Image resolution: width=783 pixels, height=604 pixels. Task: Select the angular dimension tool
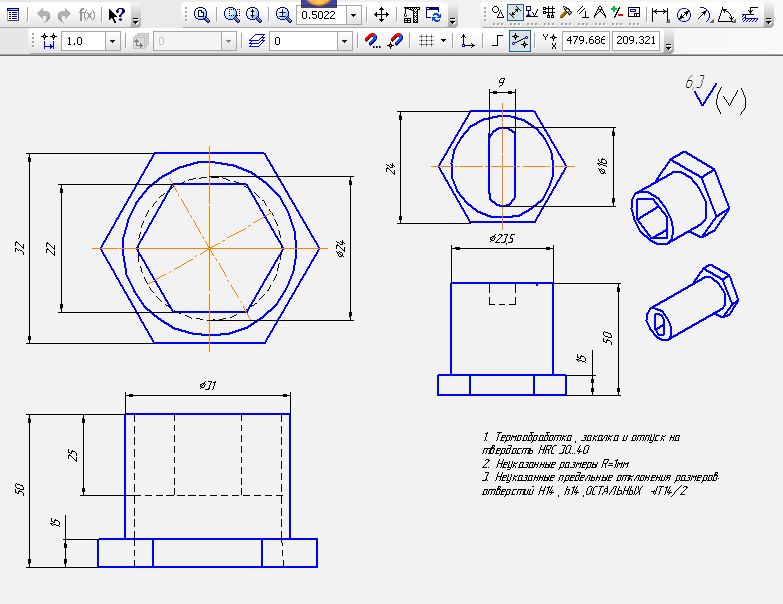point(727,15)
